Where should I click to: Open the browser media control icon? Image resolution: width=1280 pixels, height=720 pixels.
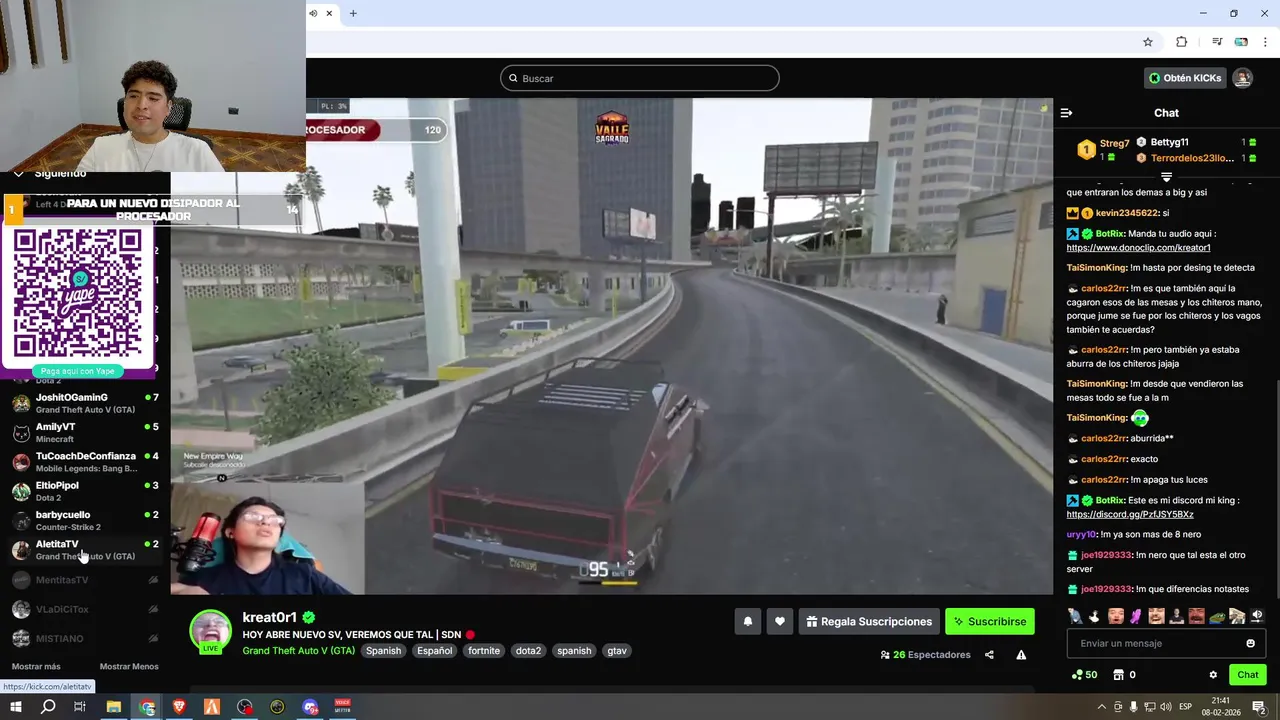[1217, 42]
